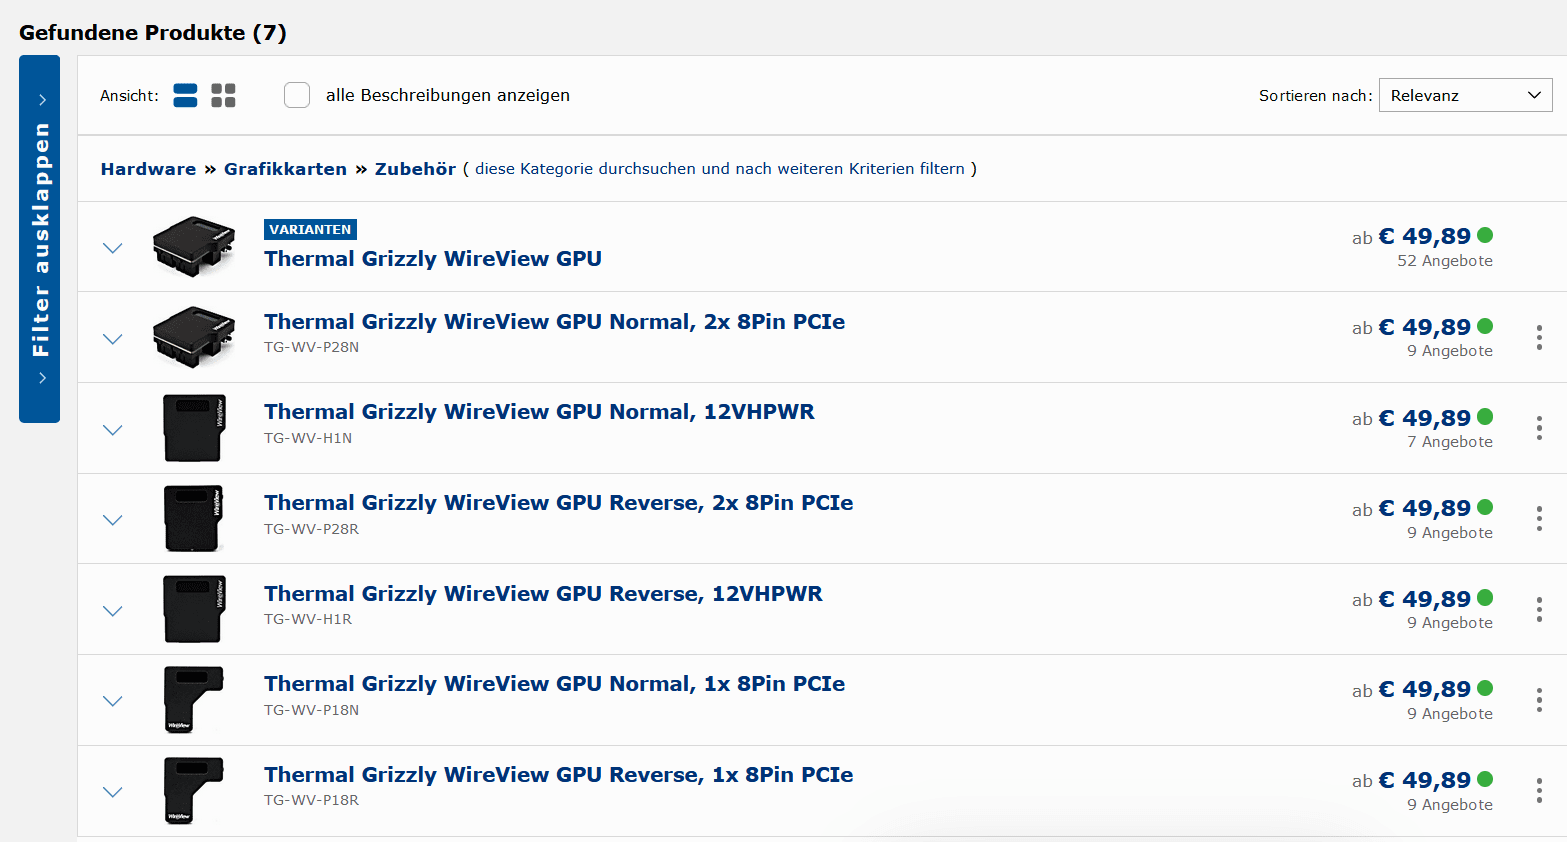Screen dimensions: 1567x842
Task: Open three-dot menu for TG-WV-H1R row
Action: (x=1538, y=610)
